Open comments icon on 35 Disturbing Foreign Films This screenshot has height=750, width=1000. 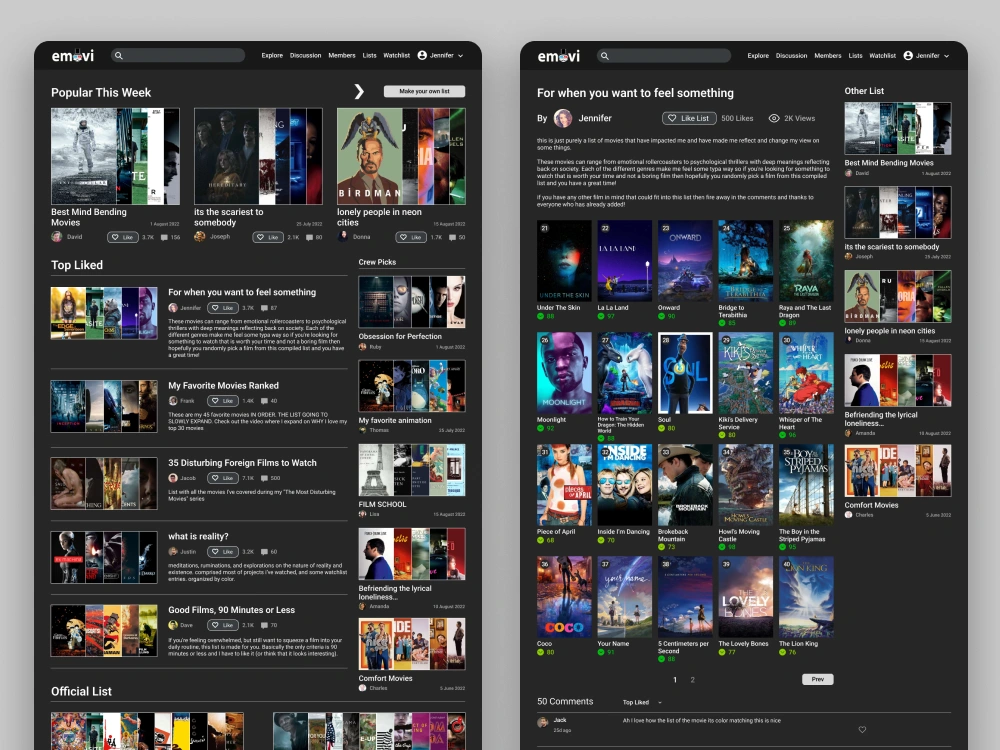coord(264,478)
